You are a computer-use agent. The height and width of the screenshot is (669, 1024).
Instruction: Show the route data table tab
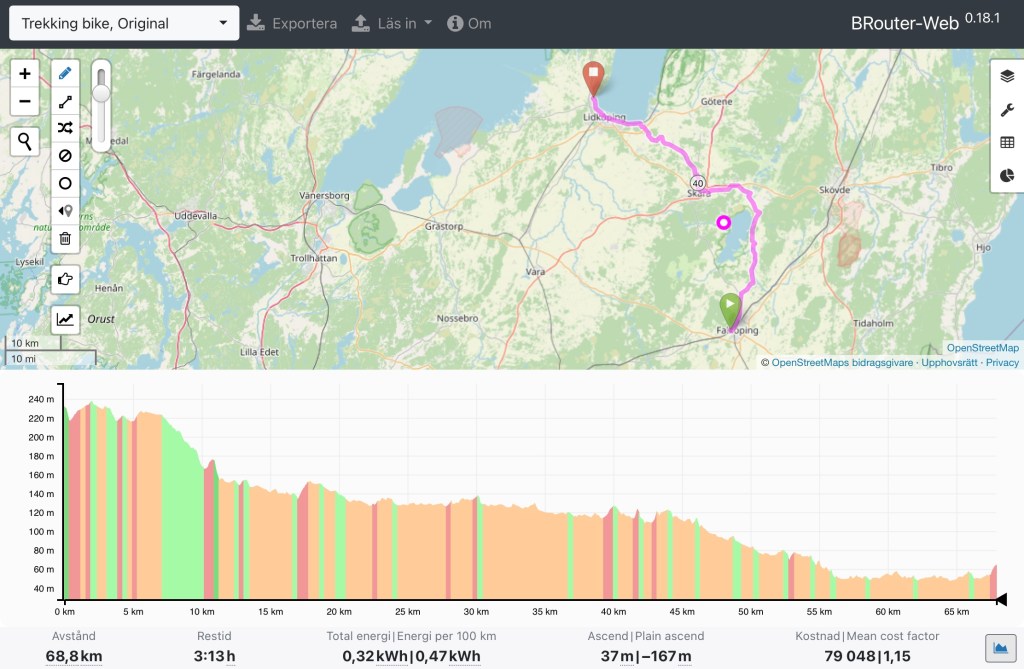(1007, 143)
